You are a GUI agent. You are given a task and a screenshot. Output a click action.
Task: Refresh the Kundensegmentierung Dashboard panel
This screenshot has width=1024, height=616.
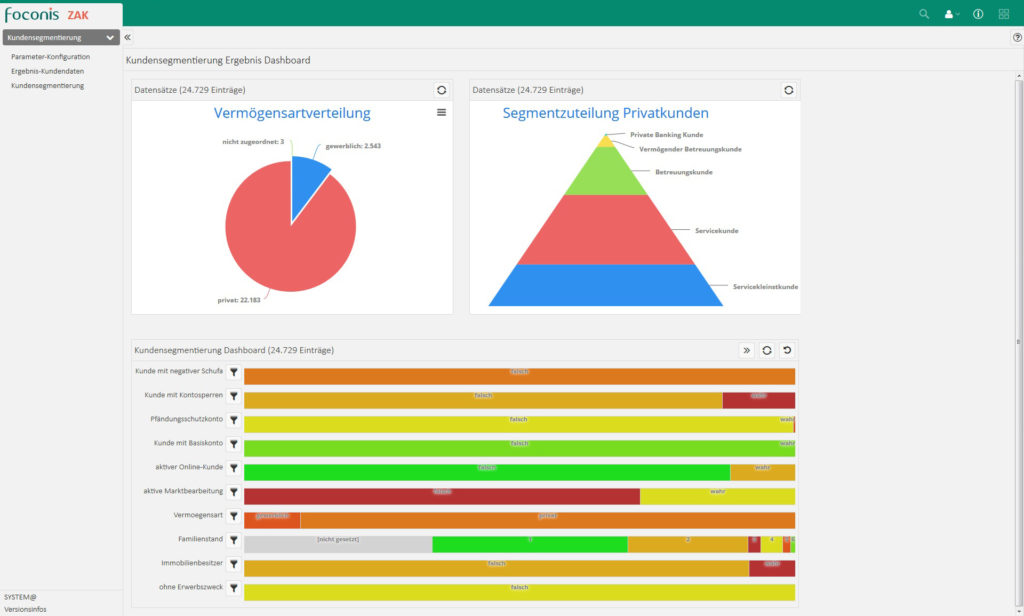pos(767,351)
